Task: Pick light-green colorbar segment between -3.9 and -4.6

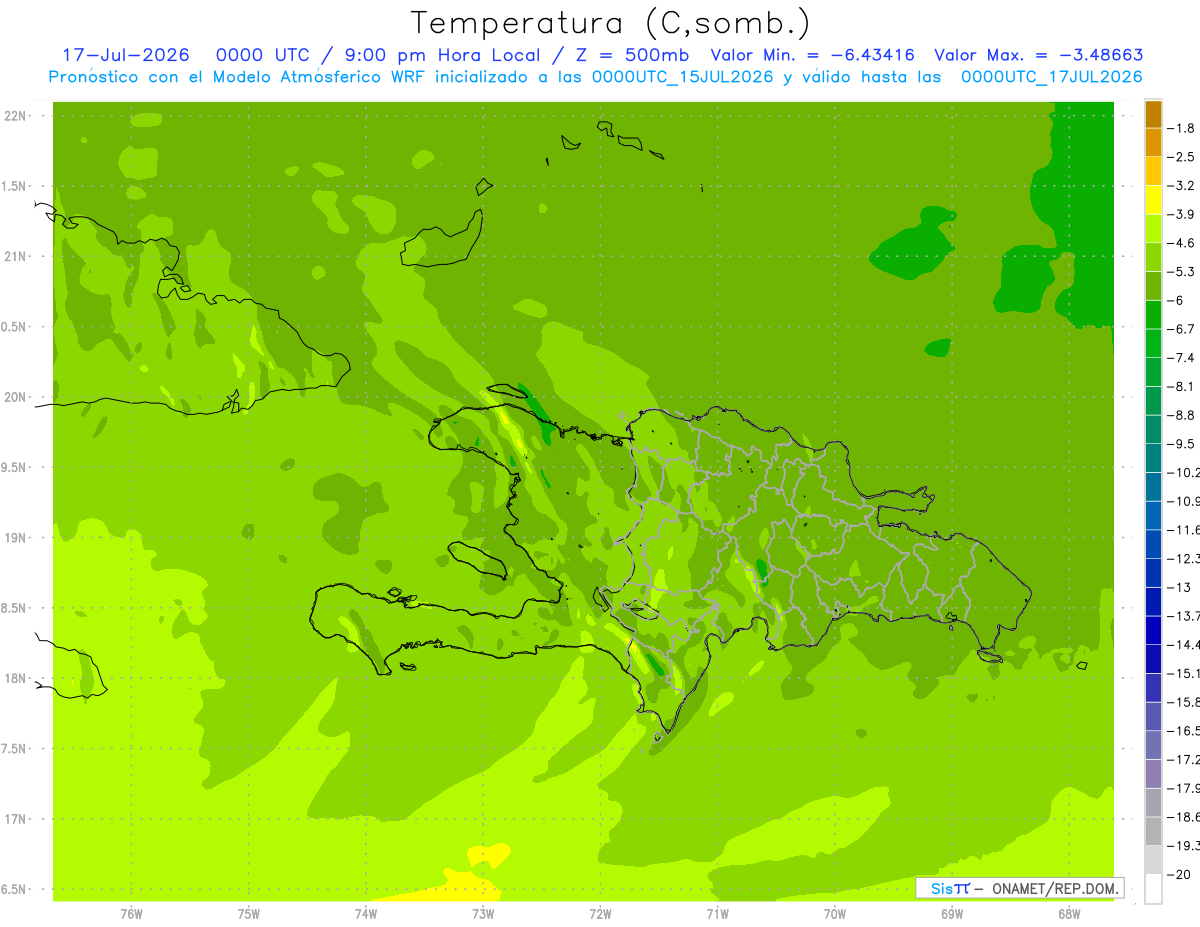Action: 1153,229
